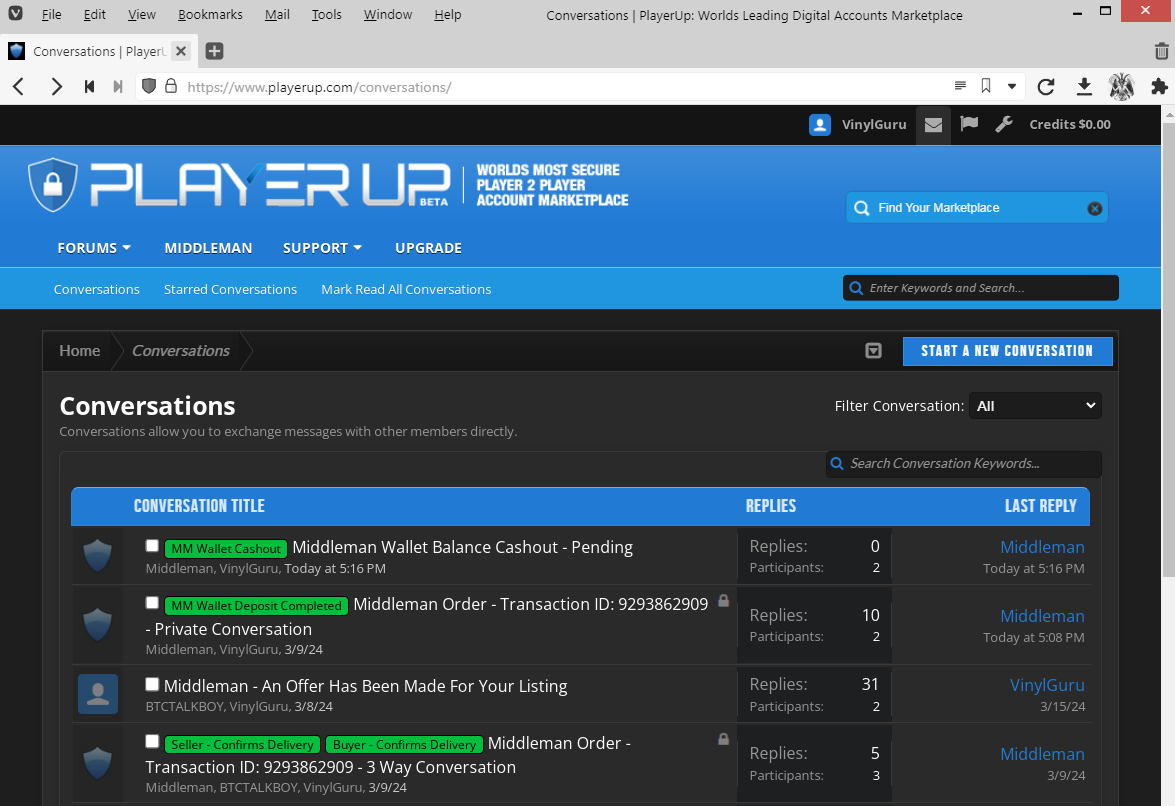Open the Starred Conversations link
The image size is (1175, 806).
(x=230, y=289)
